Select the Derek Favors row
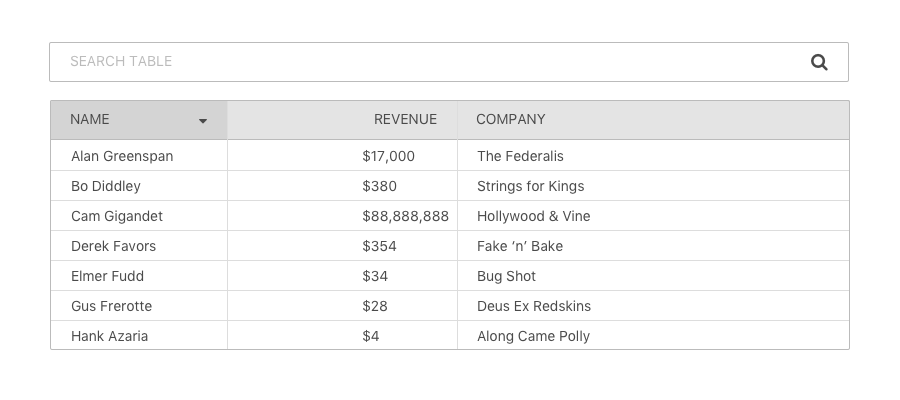The width and height of the screenshot is (900, 400). [x=449, y=246]
